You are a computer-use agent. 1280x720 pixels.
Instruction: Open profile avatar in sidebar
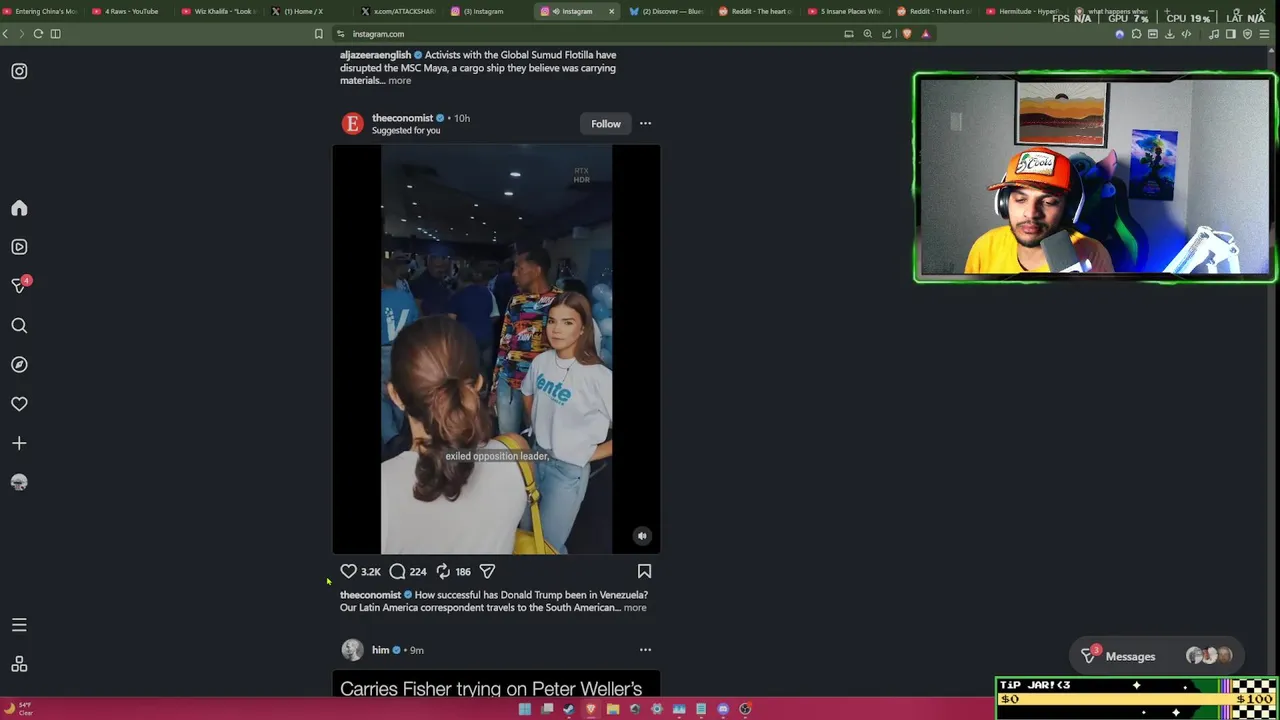click(x=19, y=482)
